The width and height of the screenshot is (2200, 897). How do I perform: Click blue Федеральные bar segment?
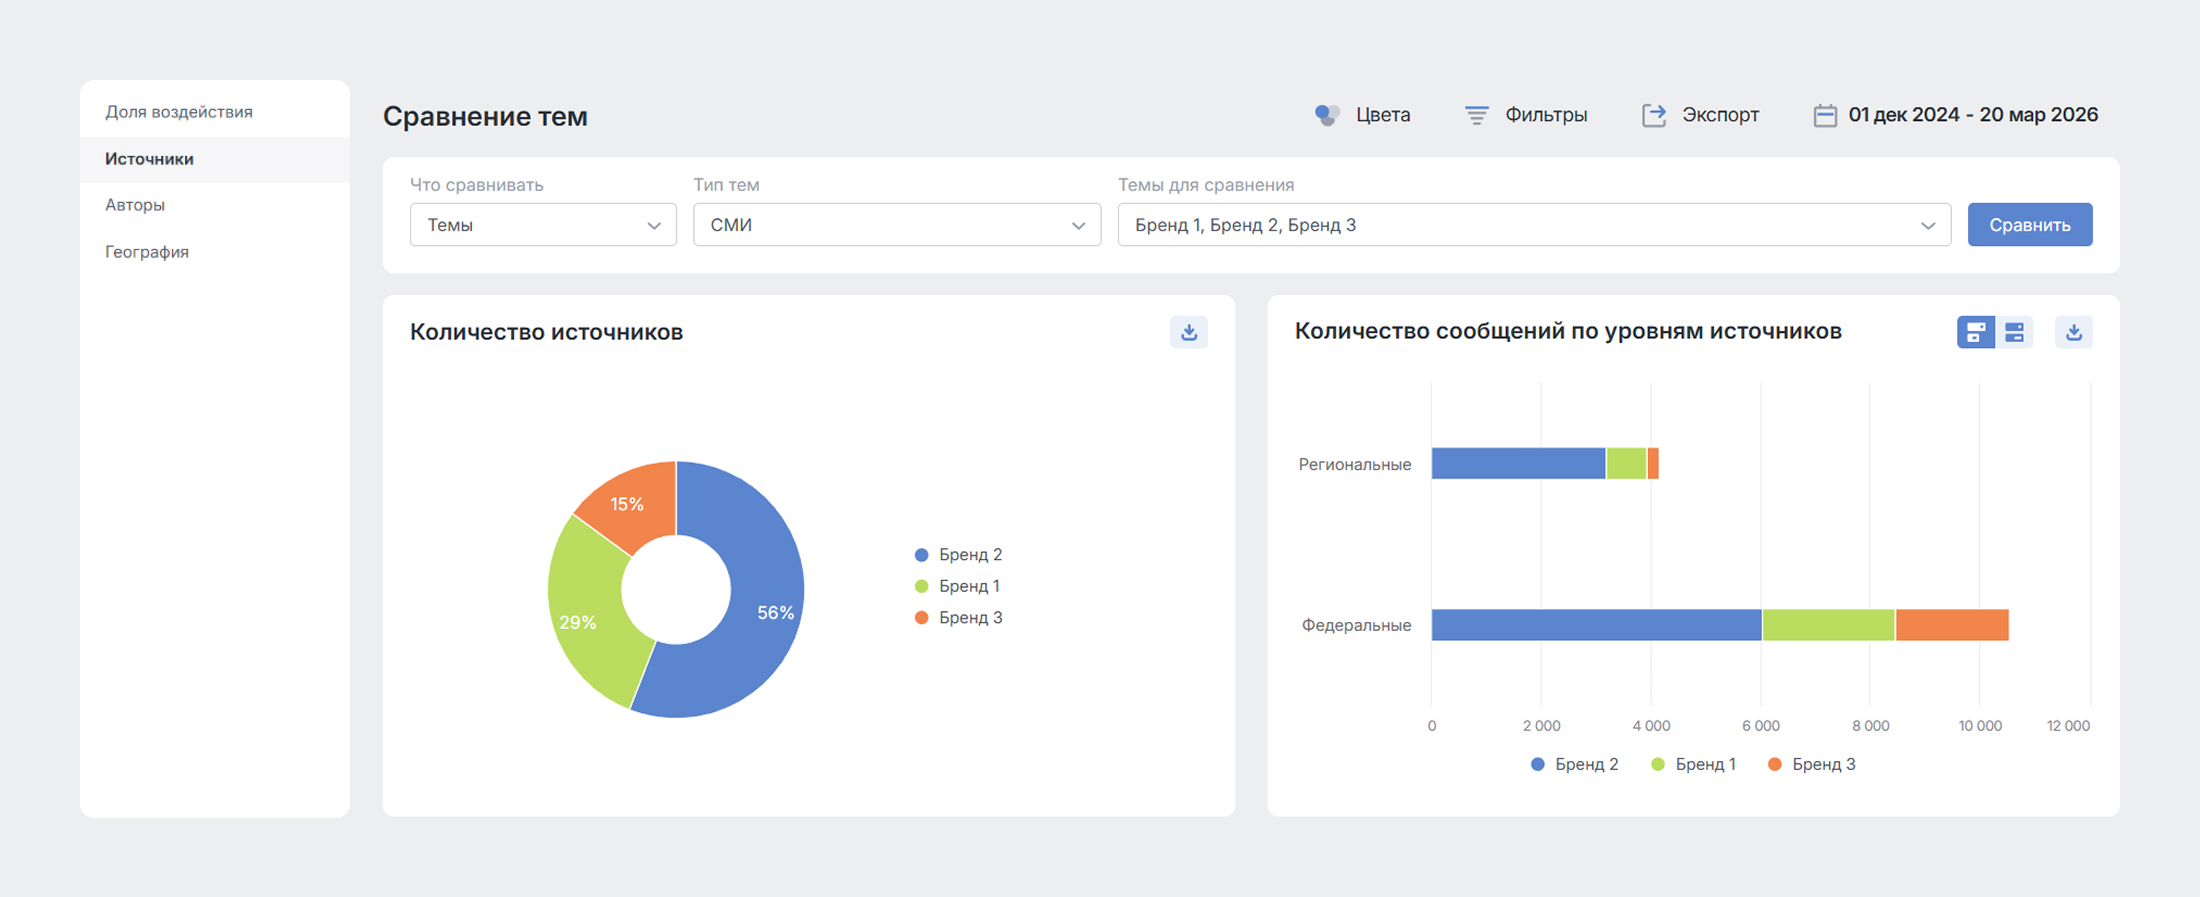click(1596, 625)
